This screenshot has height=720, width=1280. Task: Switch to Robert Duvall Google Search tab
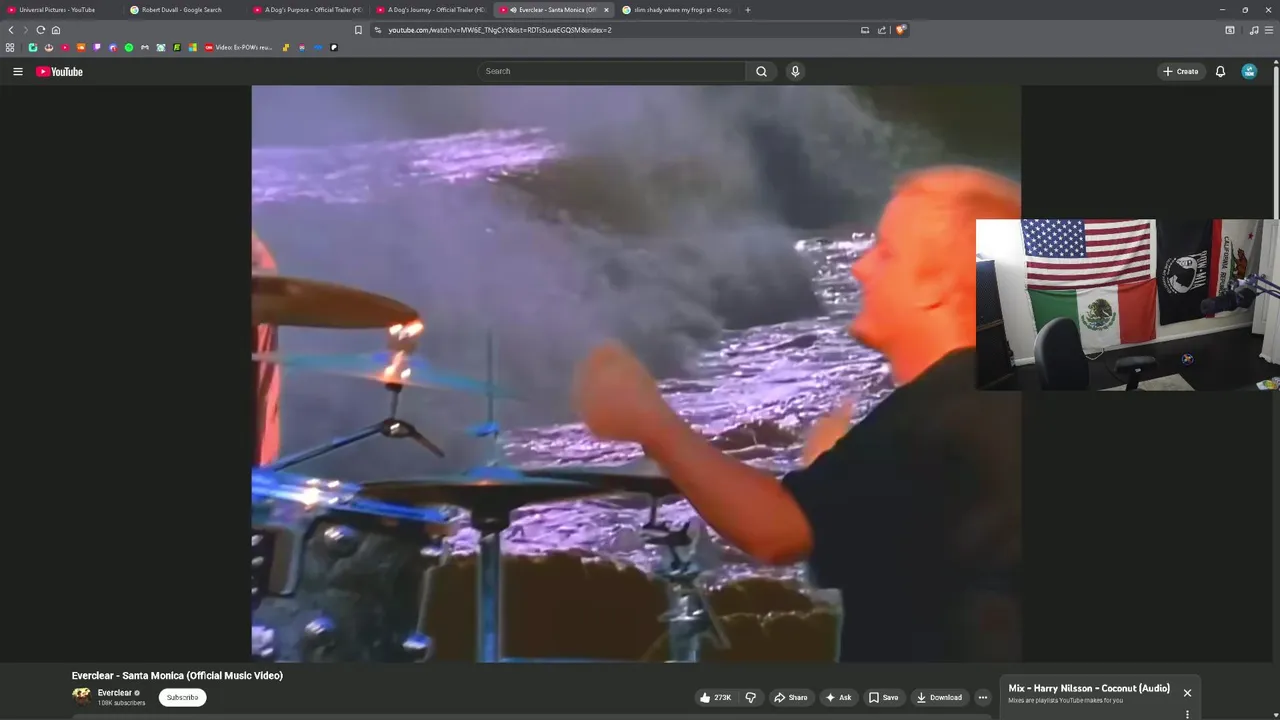pyautogui.click(x=183, y=10)
